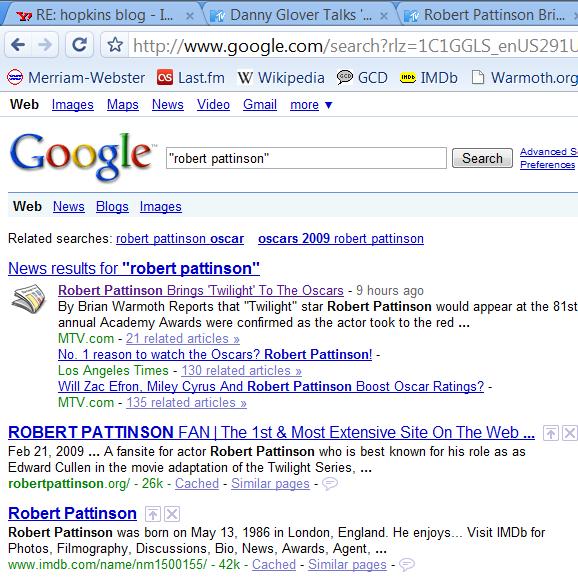Open the Merriam-Webster bookmark

click(x=76, y=78)
